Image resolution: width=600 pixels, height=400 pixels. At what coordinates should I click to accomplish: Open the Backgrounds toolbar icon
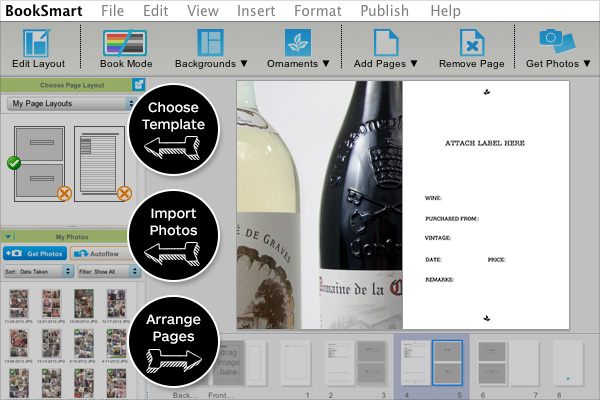pos(210,42)
